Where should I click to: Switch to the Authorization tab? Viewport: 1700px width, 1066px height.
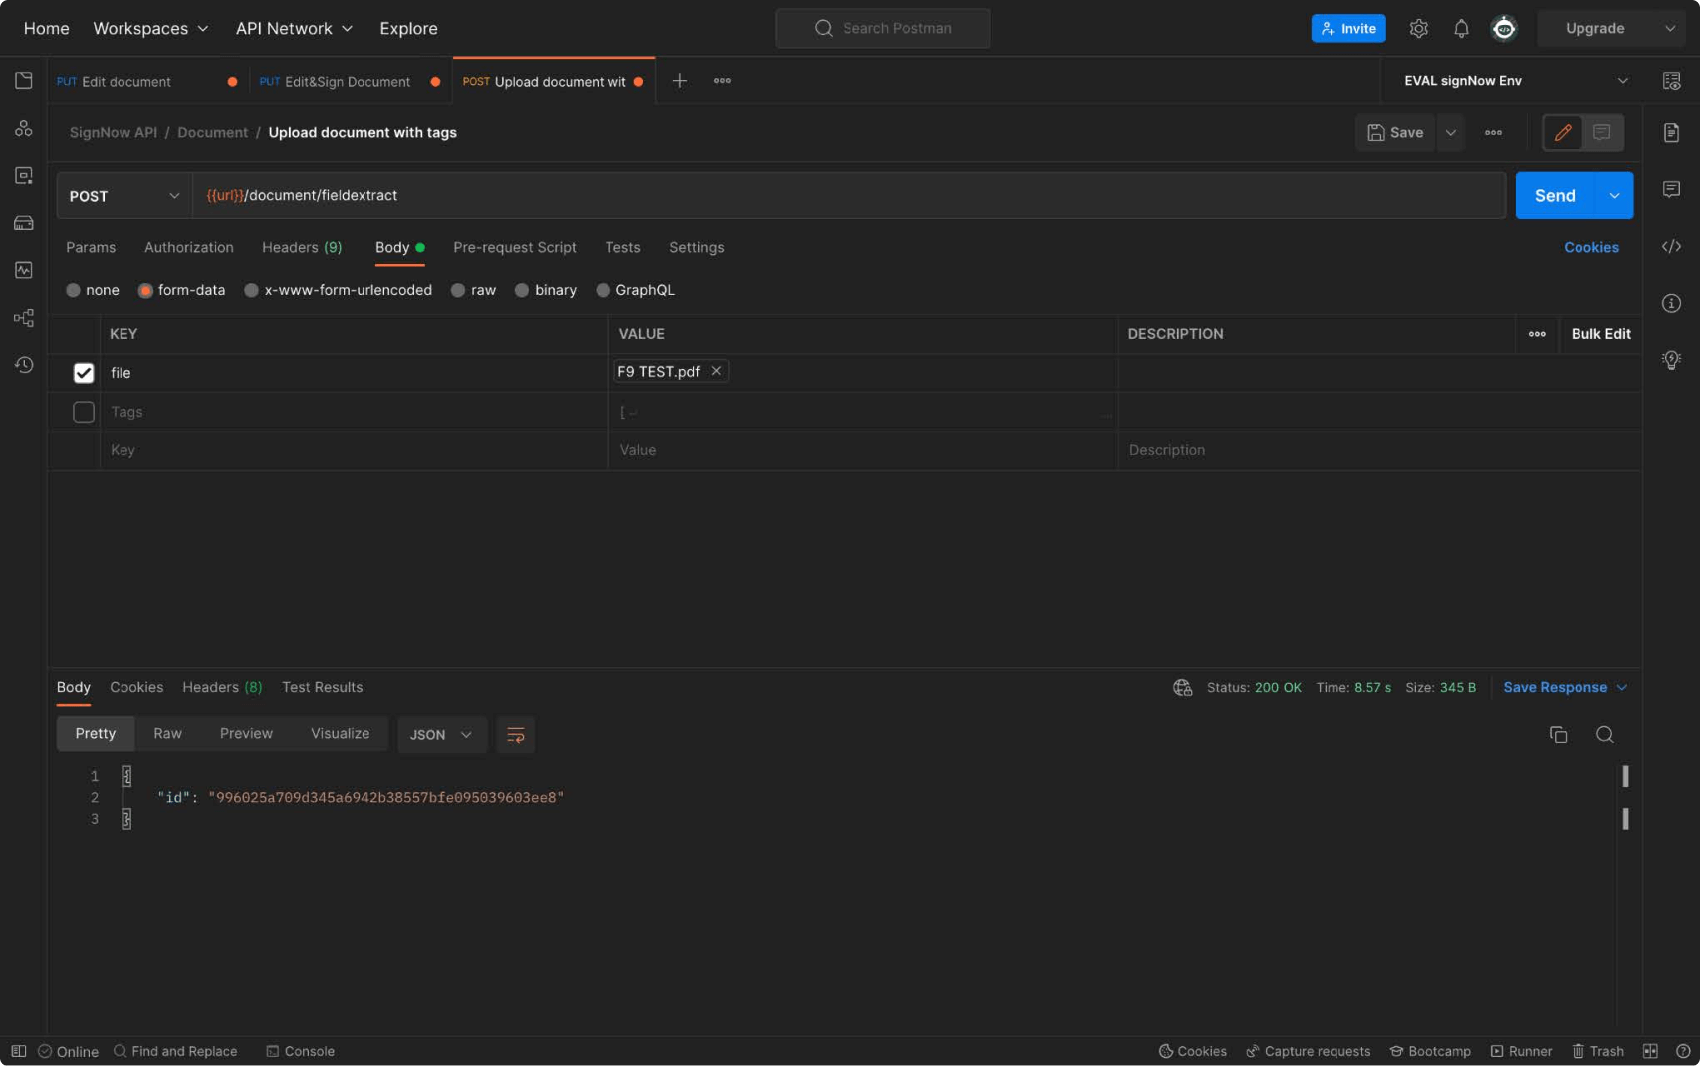(188, 247)
